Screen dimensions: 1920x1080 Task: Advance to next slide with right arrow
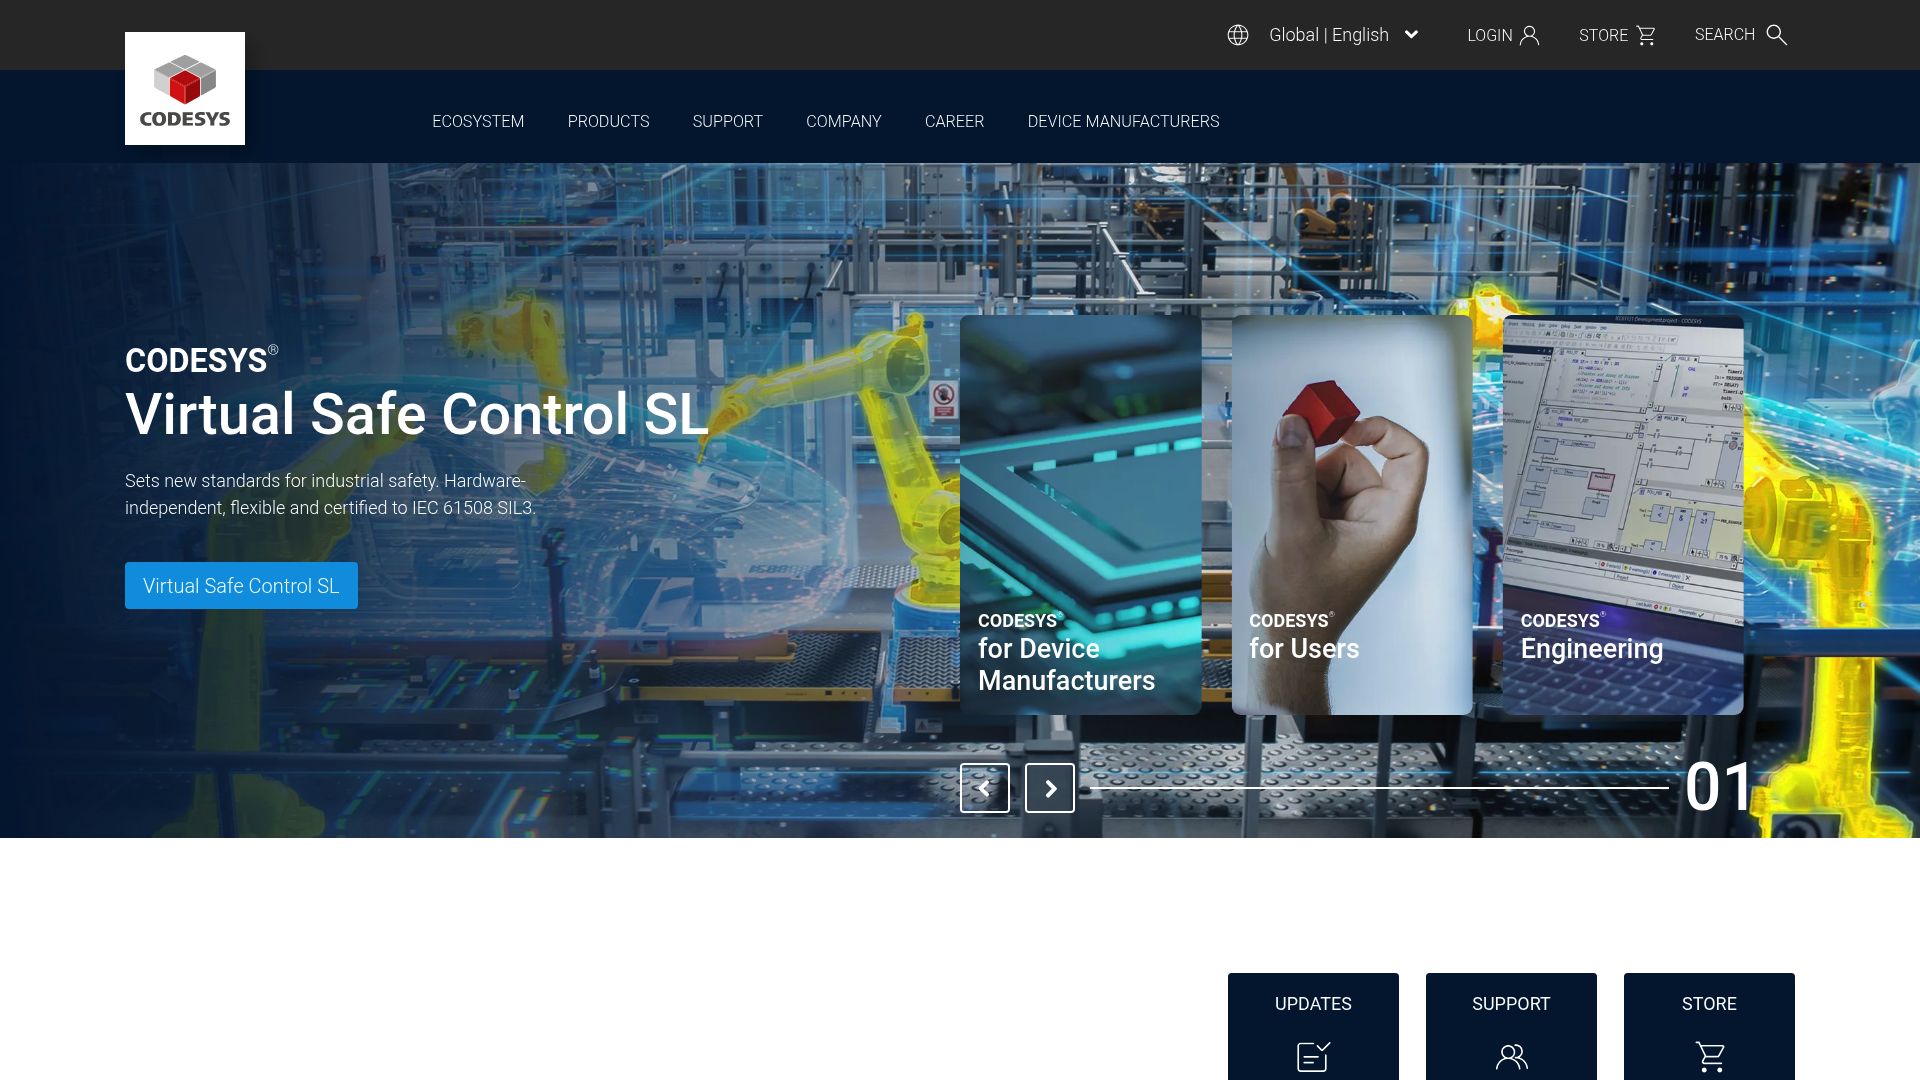click(x=1050, y=788)
